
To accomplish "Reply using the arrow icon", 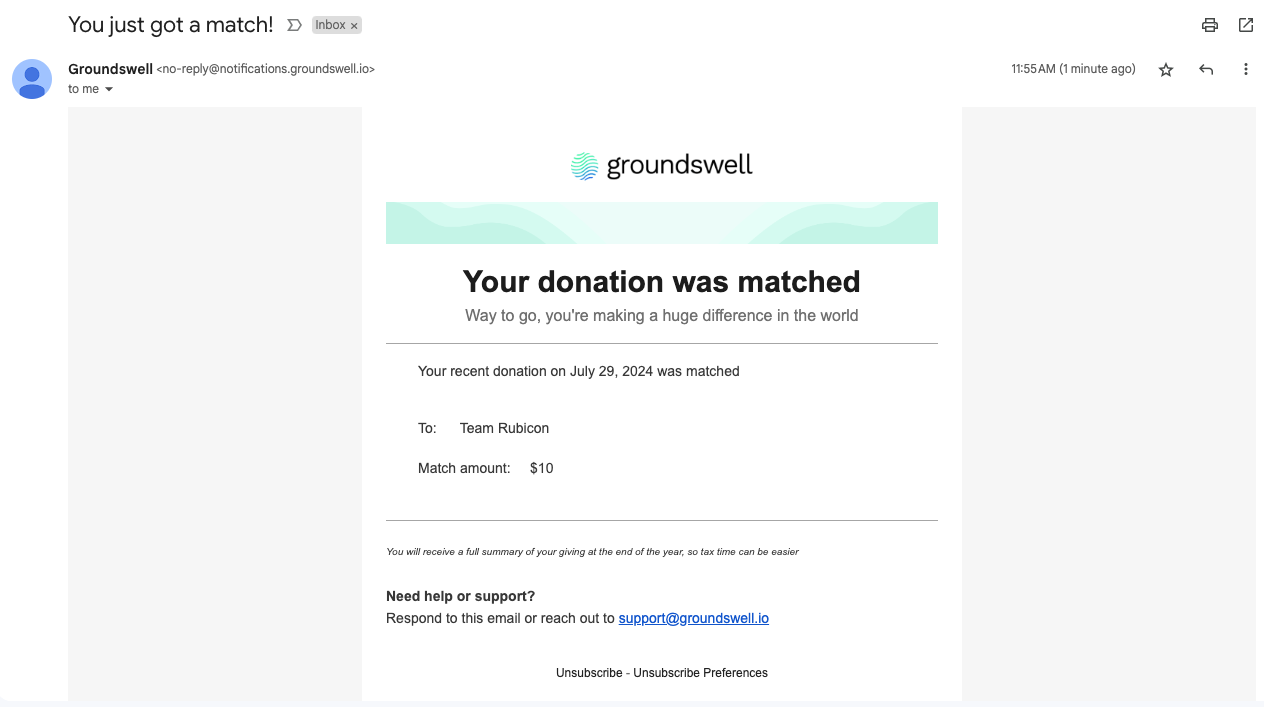I will click(1206, 70).
